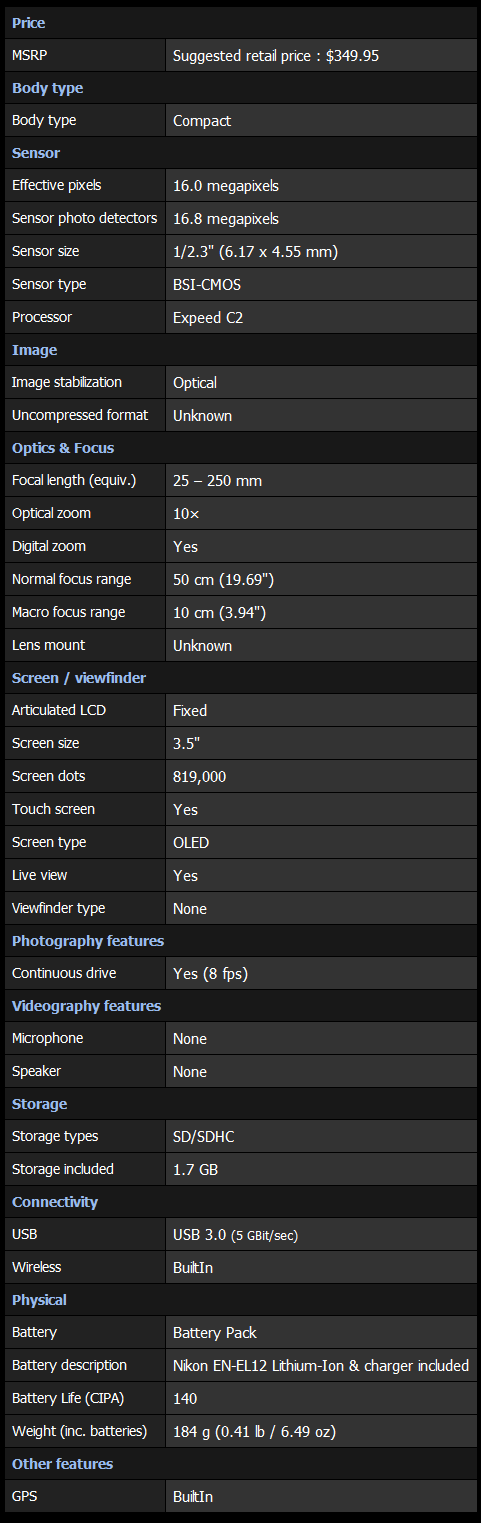Open the Optics & Focus section header
Image resolution: width=481 pixels, height=1523 pixels.
pos(63,448)
